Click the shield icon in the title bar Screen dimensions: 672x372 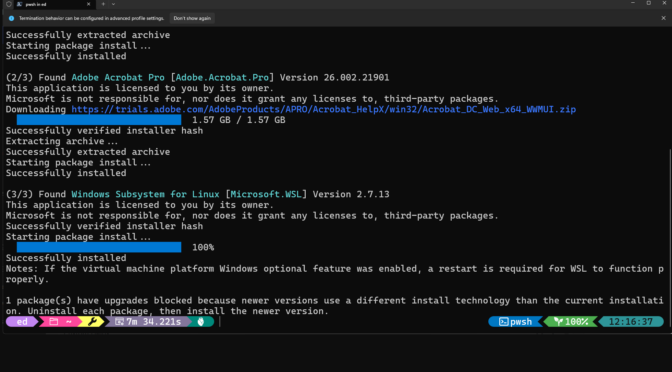9,4
